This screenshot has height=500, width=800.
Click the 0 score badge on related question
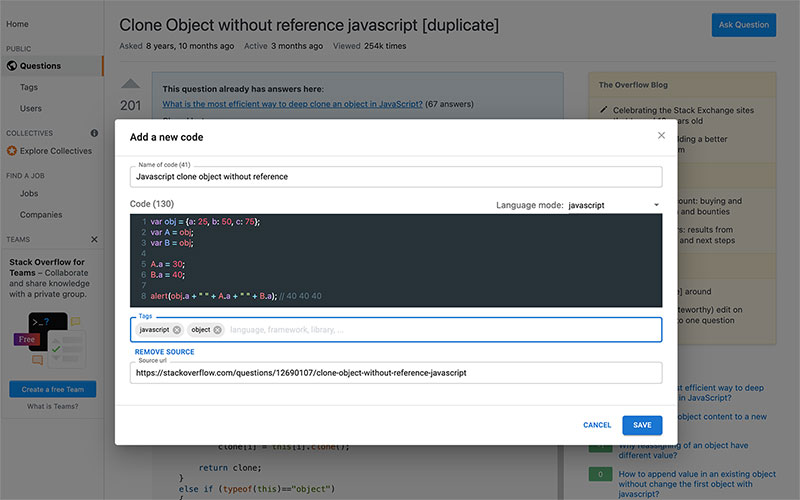point(601,474)
